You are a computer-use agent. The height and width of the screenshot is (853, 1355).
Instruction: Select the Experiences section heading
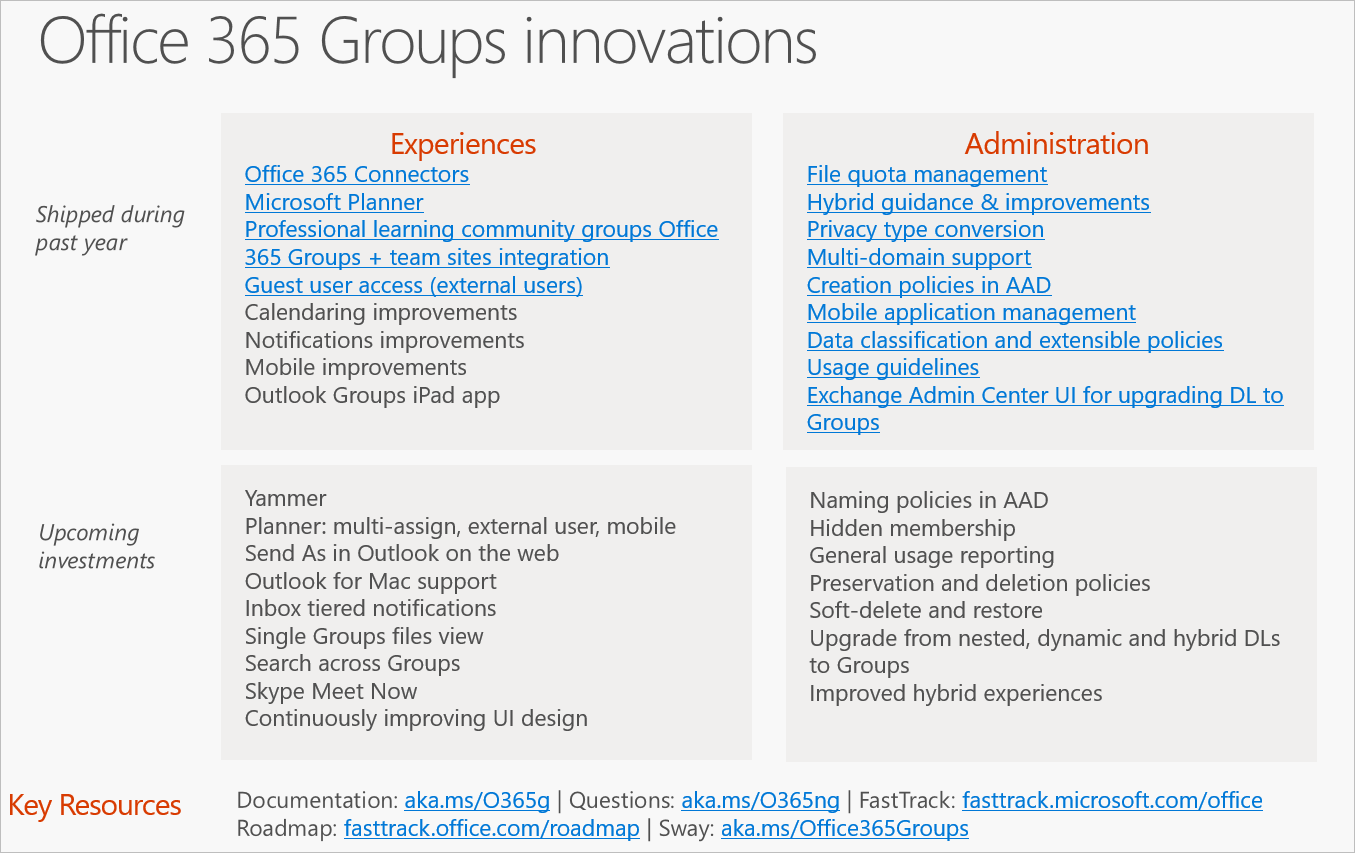[462, 144]
